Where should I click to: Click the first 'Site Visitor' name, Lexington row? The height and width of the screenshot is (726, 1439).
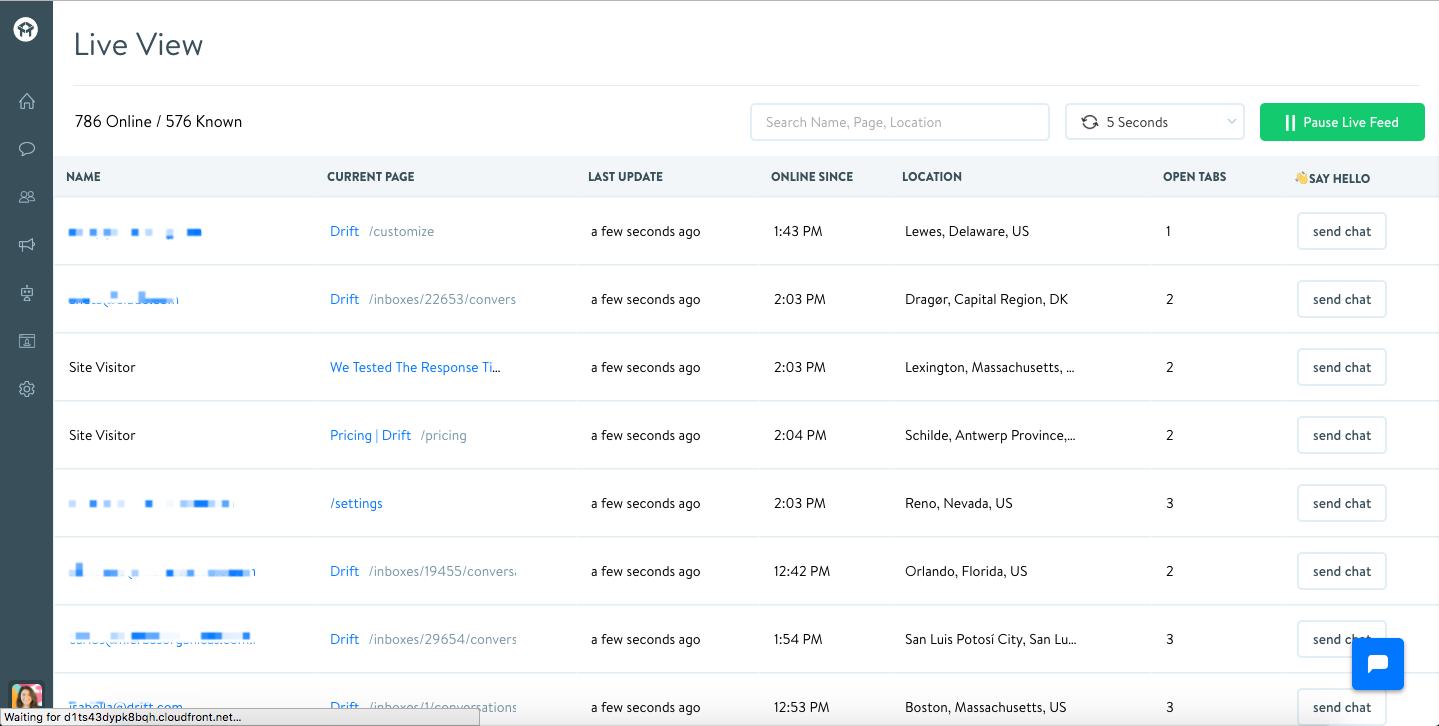[x=102, y=367]
